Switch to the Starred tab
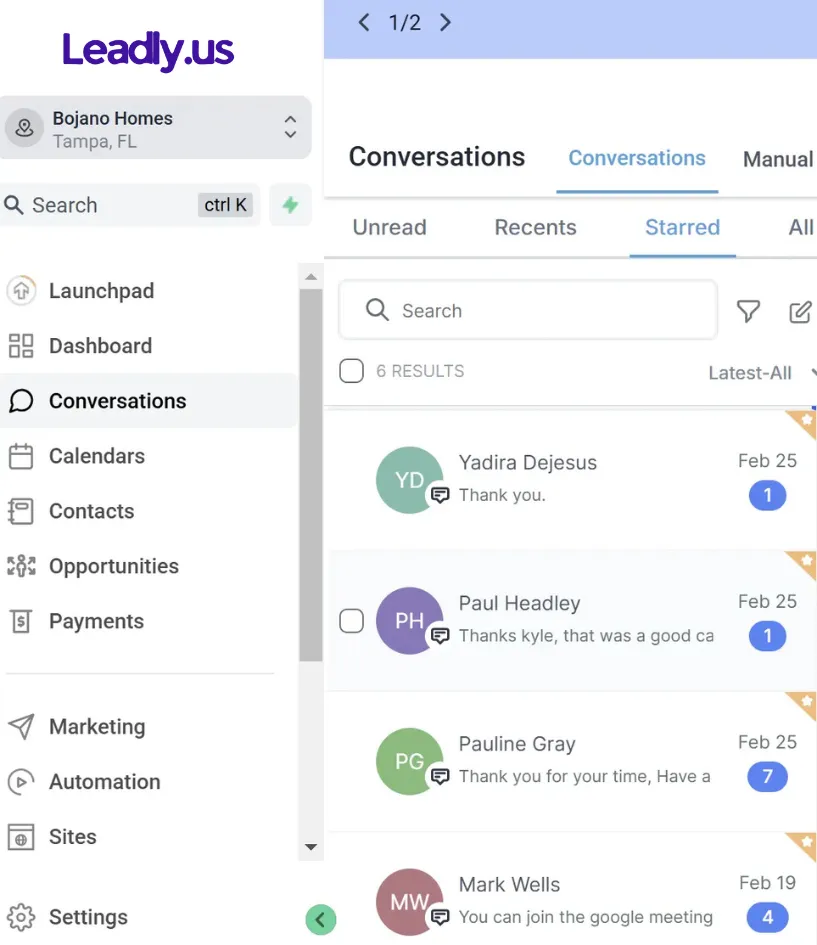This screenshot has width=817, height=945. [x=683, y=227]
